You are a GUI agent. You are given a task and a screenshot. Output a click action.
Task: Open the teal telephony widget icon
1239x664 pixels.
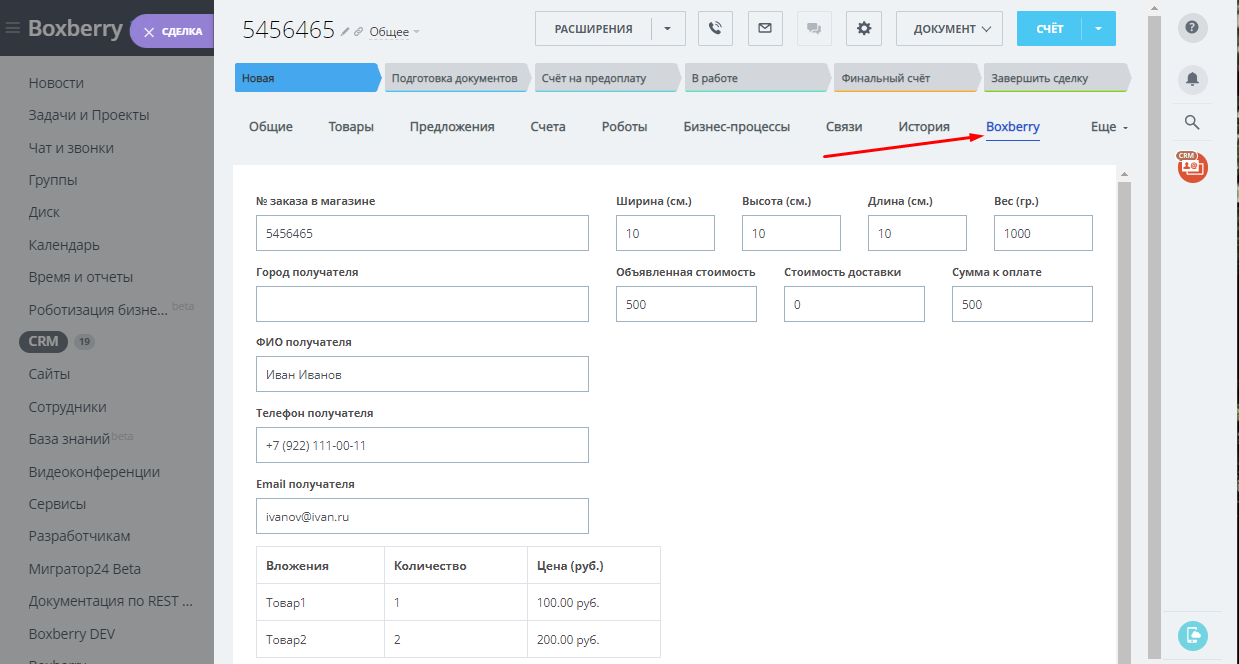tap(1193, 636)
